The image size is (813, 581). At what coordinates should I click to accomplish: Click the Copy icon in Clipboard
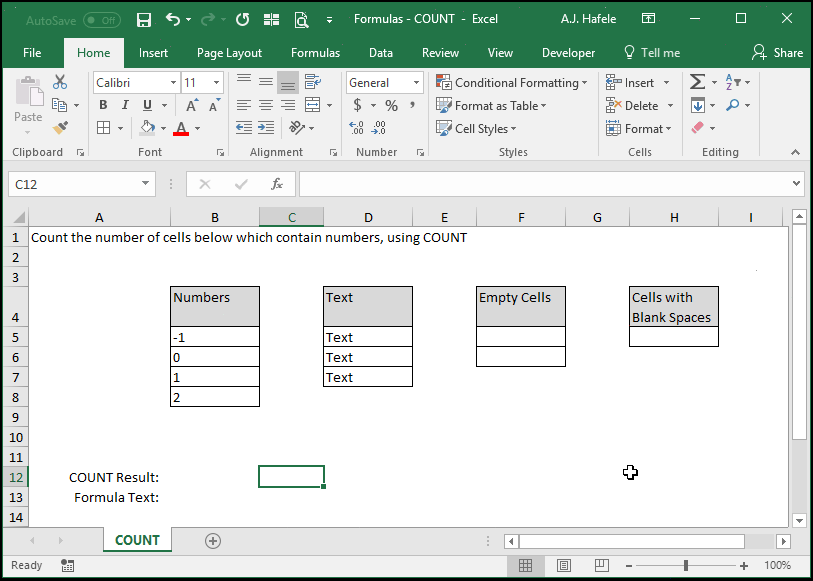click(60, 105)
